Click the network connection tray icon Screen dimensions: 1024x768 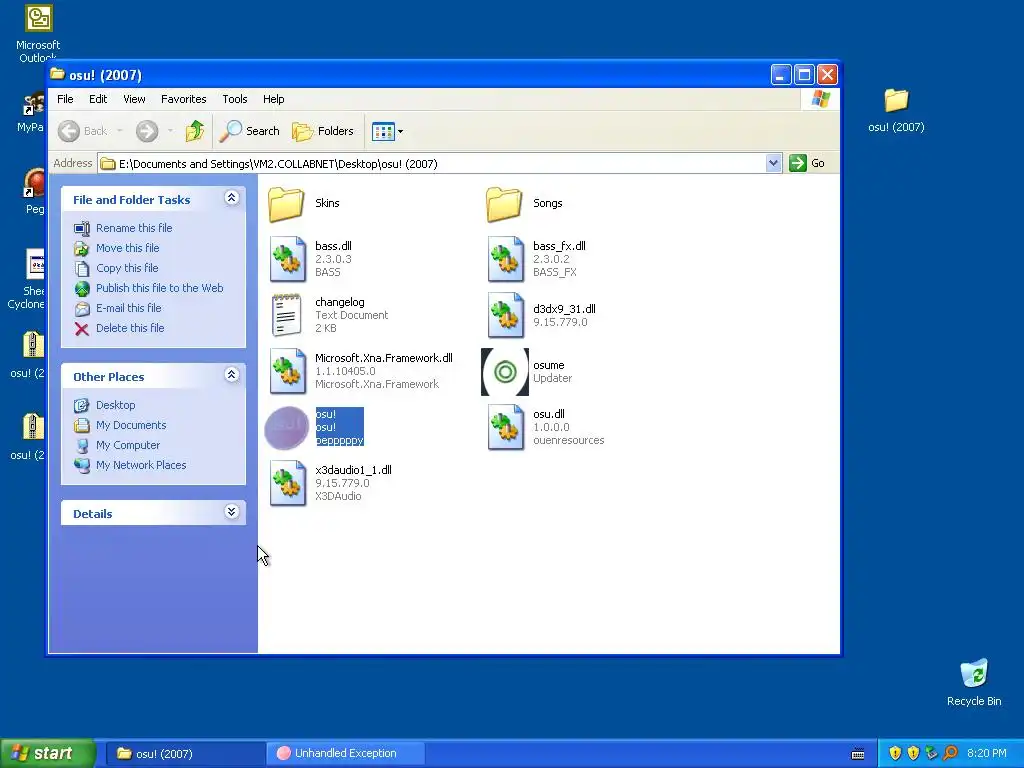(932, 754)
